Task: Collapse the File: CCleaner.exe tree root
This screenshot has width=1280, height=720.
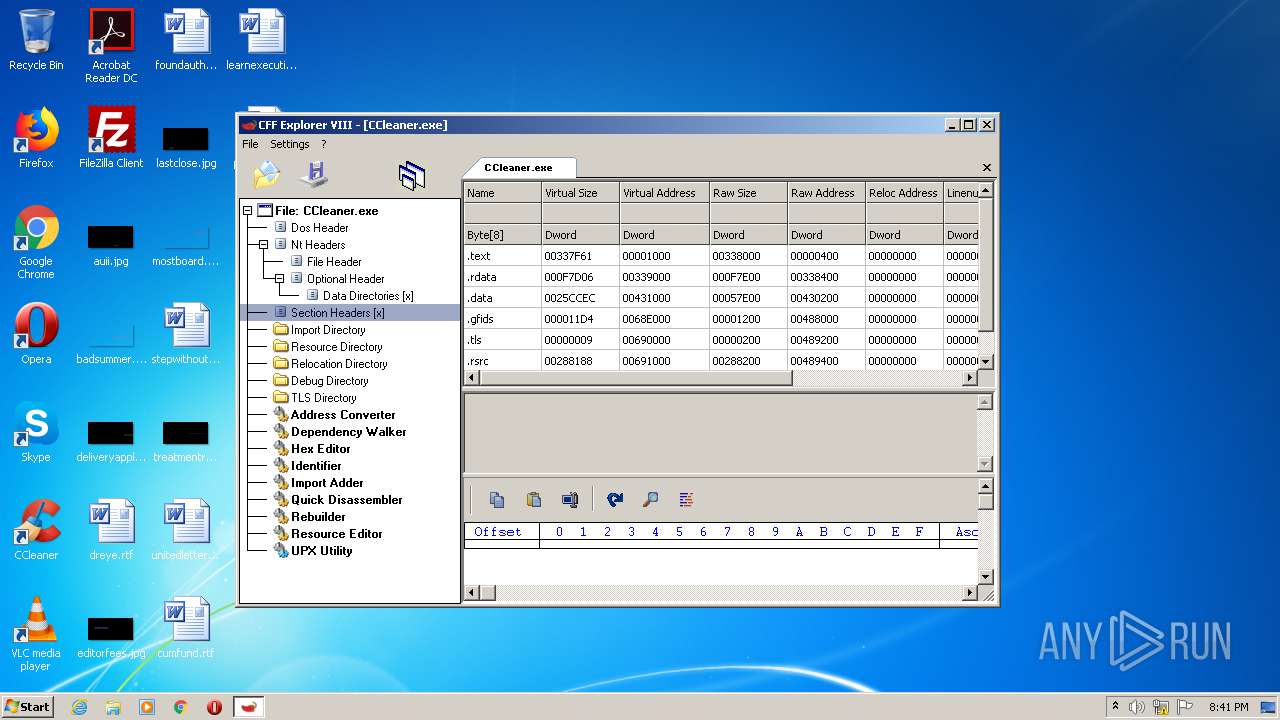Action: click(247, 211)
